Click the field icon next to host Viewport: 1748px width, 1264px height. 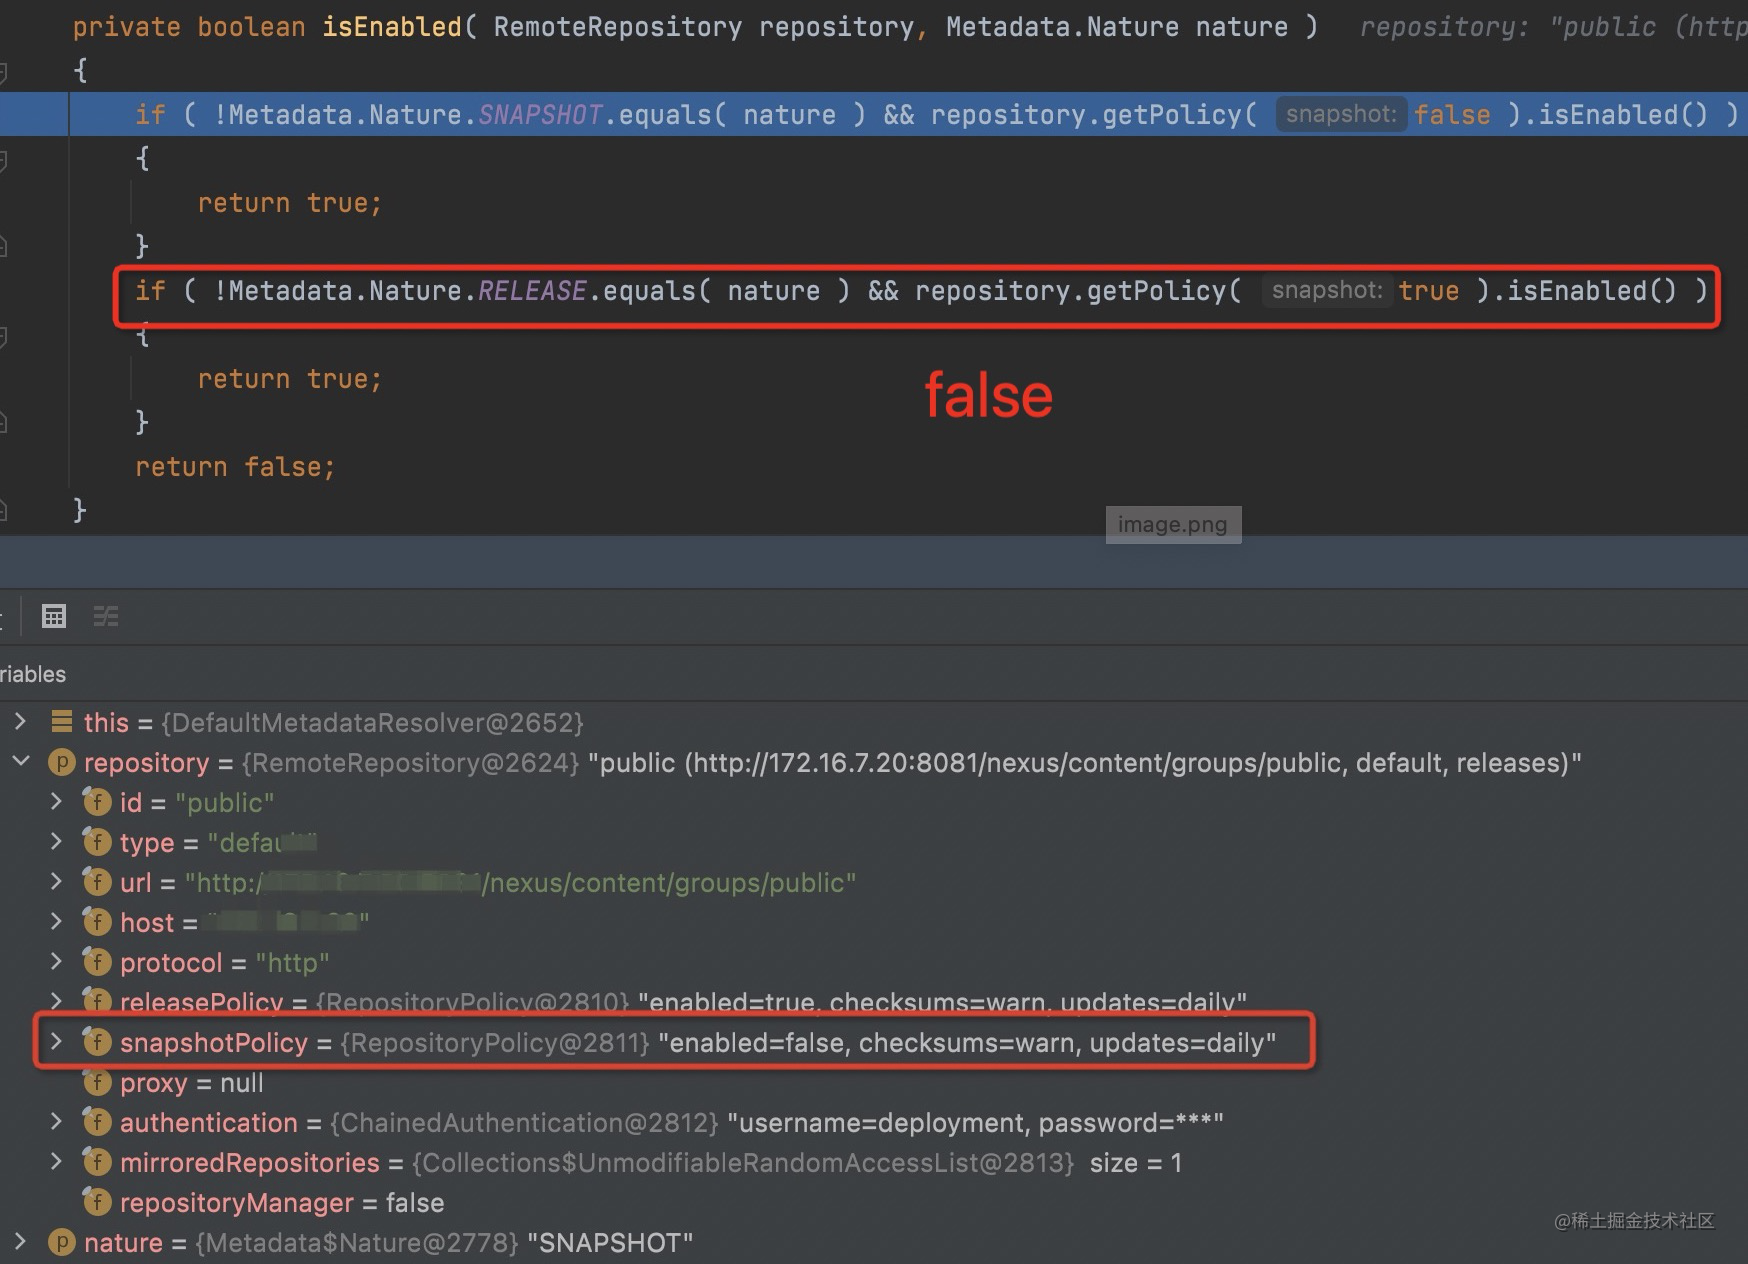(x=97, y=922)
